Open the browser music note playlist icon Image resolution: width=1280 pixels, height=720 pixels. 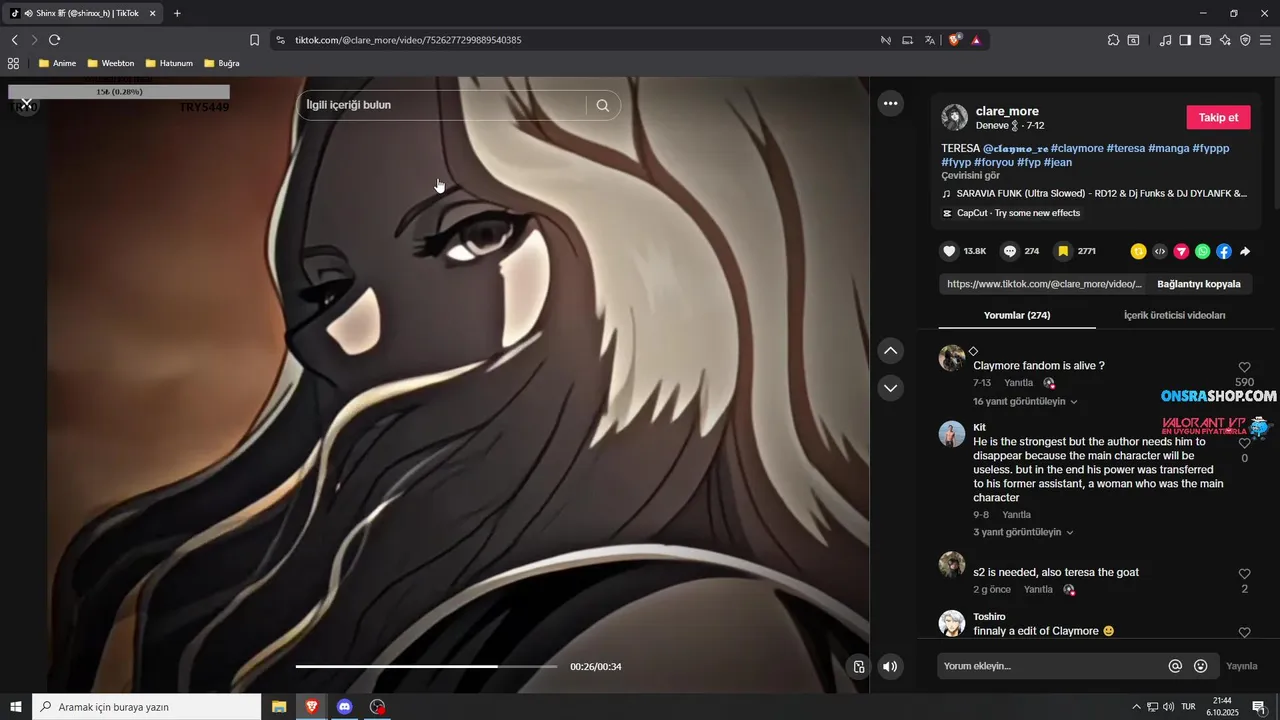pos(1165,40)
